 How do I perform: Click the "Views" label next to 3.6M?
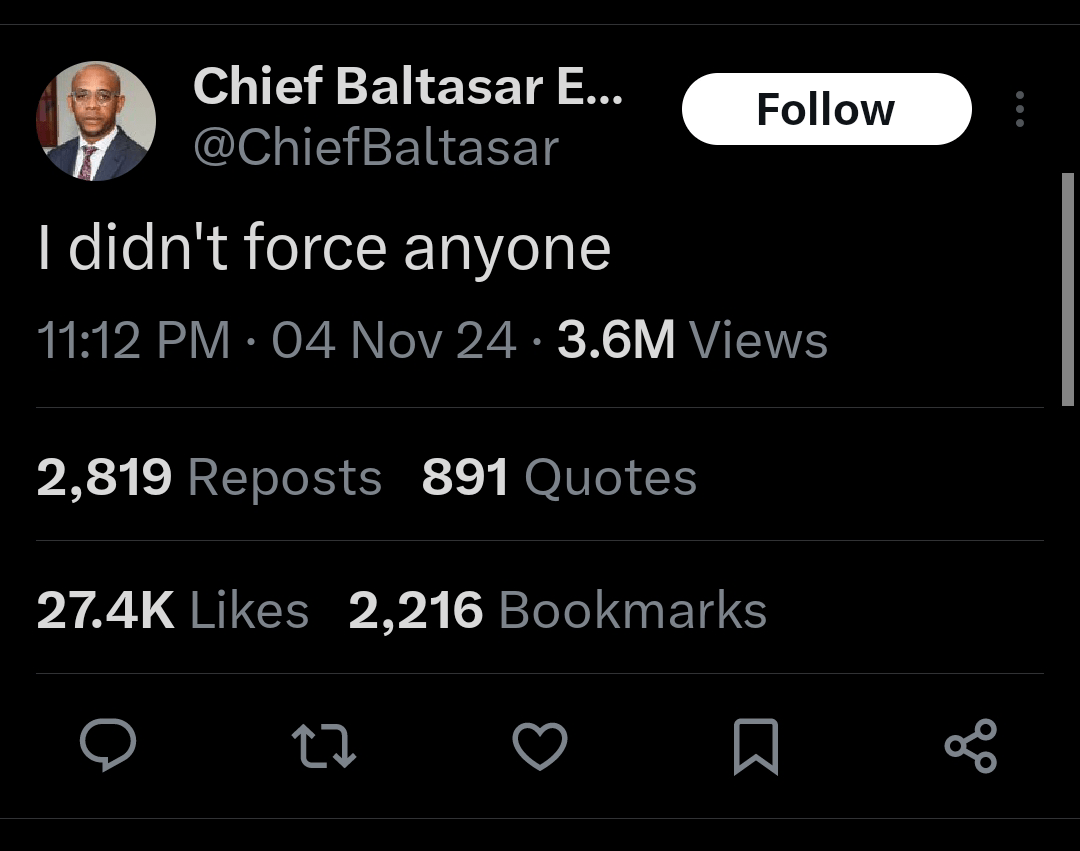point(759,340)
